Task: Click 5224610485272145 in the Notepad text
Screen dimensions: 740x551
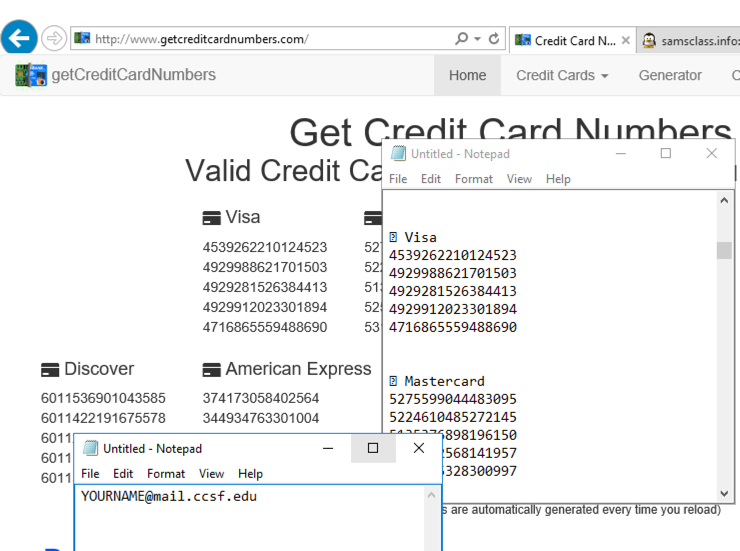Action: (453, 417)
